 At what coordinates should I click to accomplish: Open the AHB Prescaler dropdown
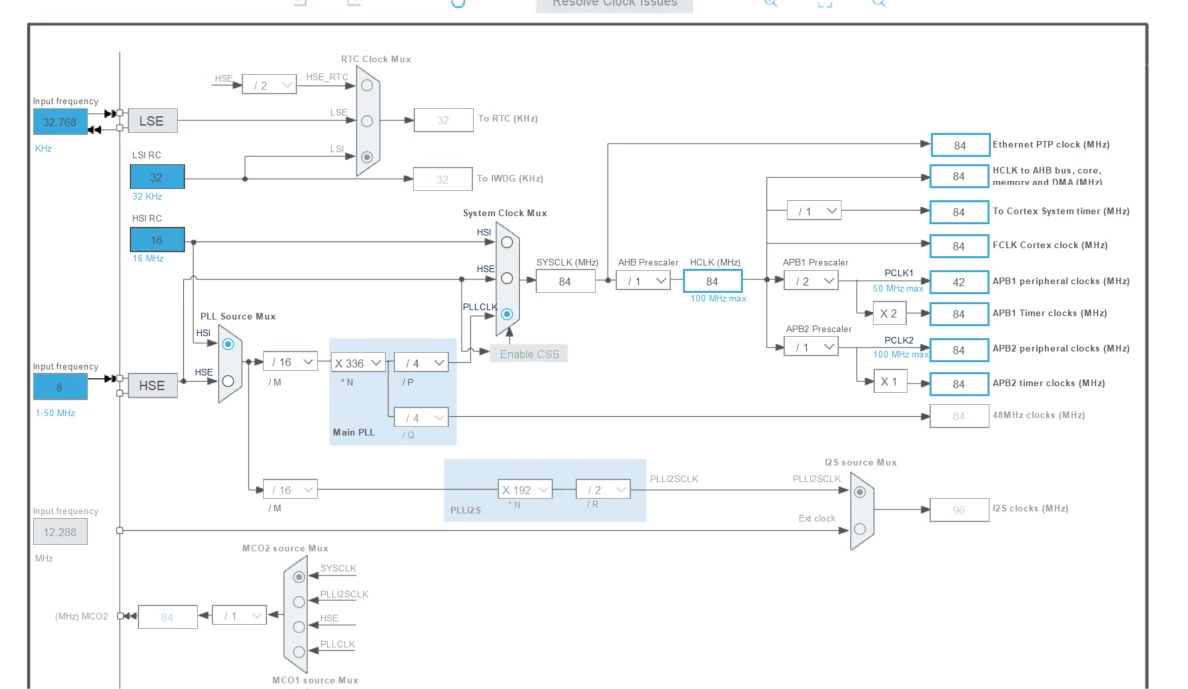point(643,281)
